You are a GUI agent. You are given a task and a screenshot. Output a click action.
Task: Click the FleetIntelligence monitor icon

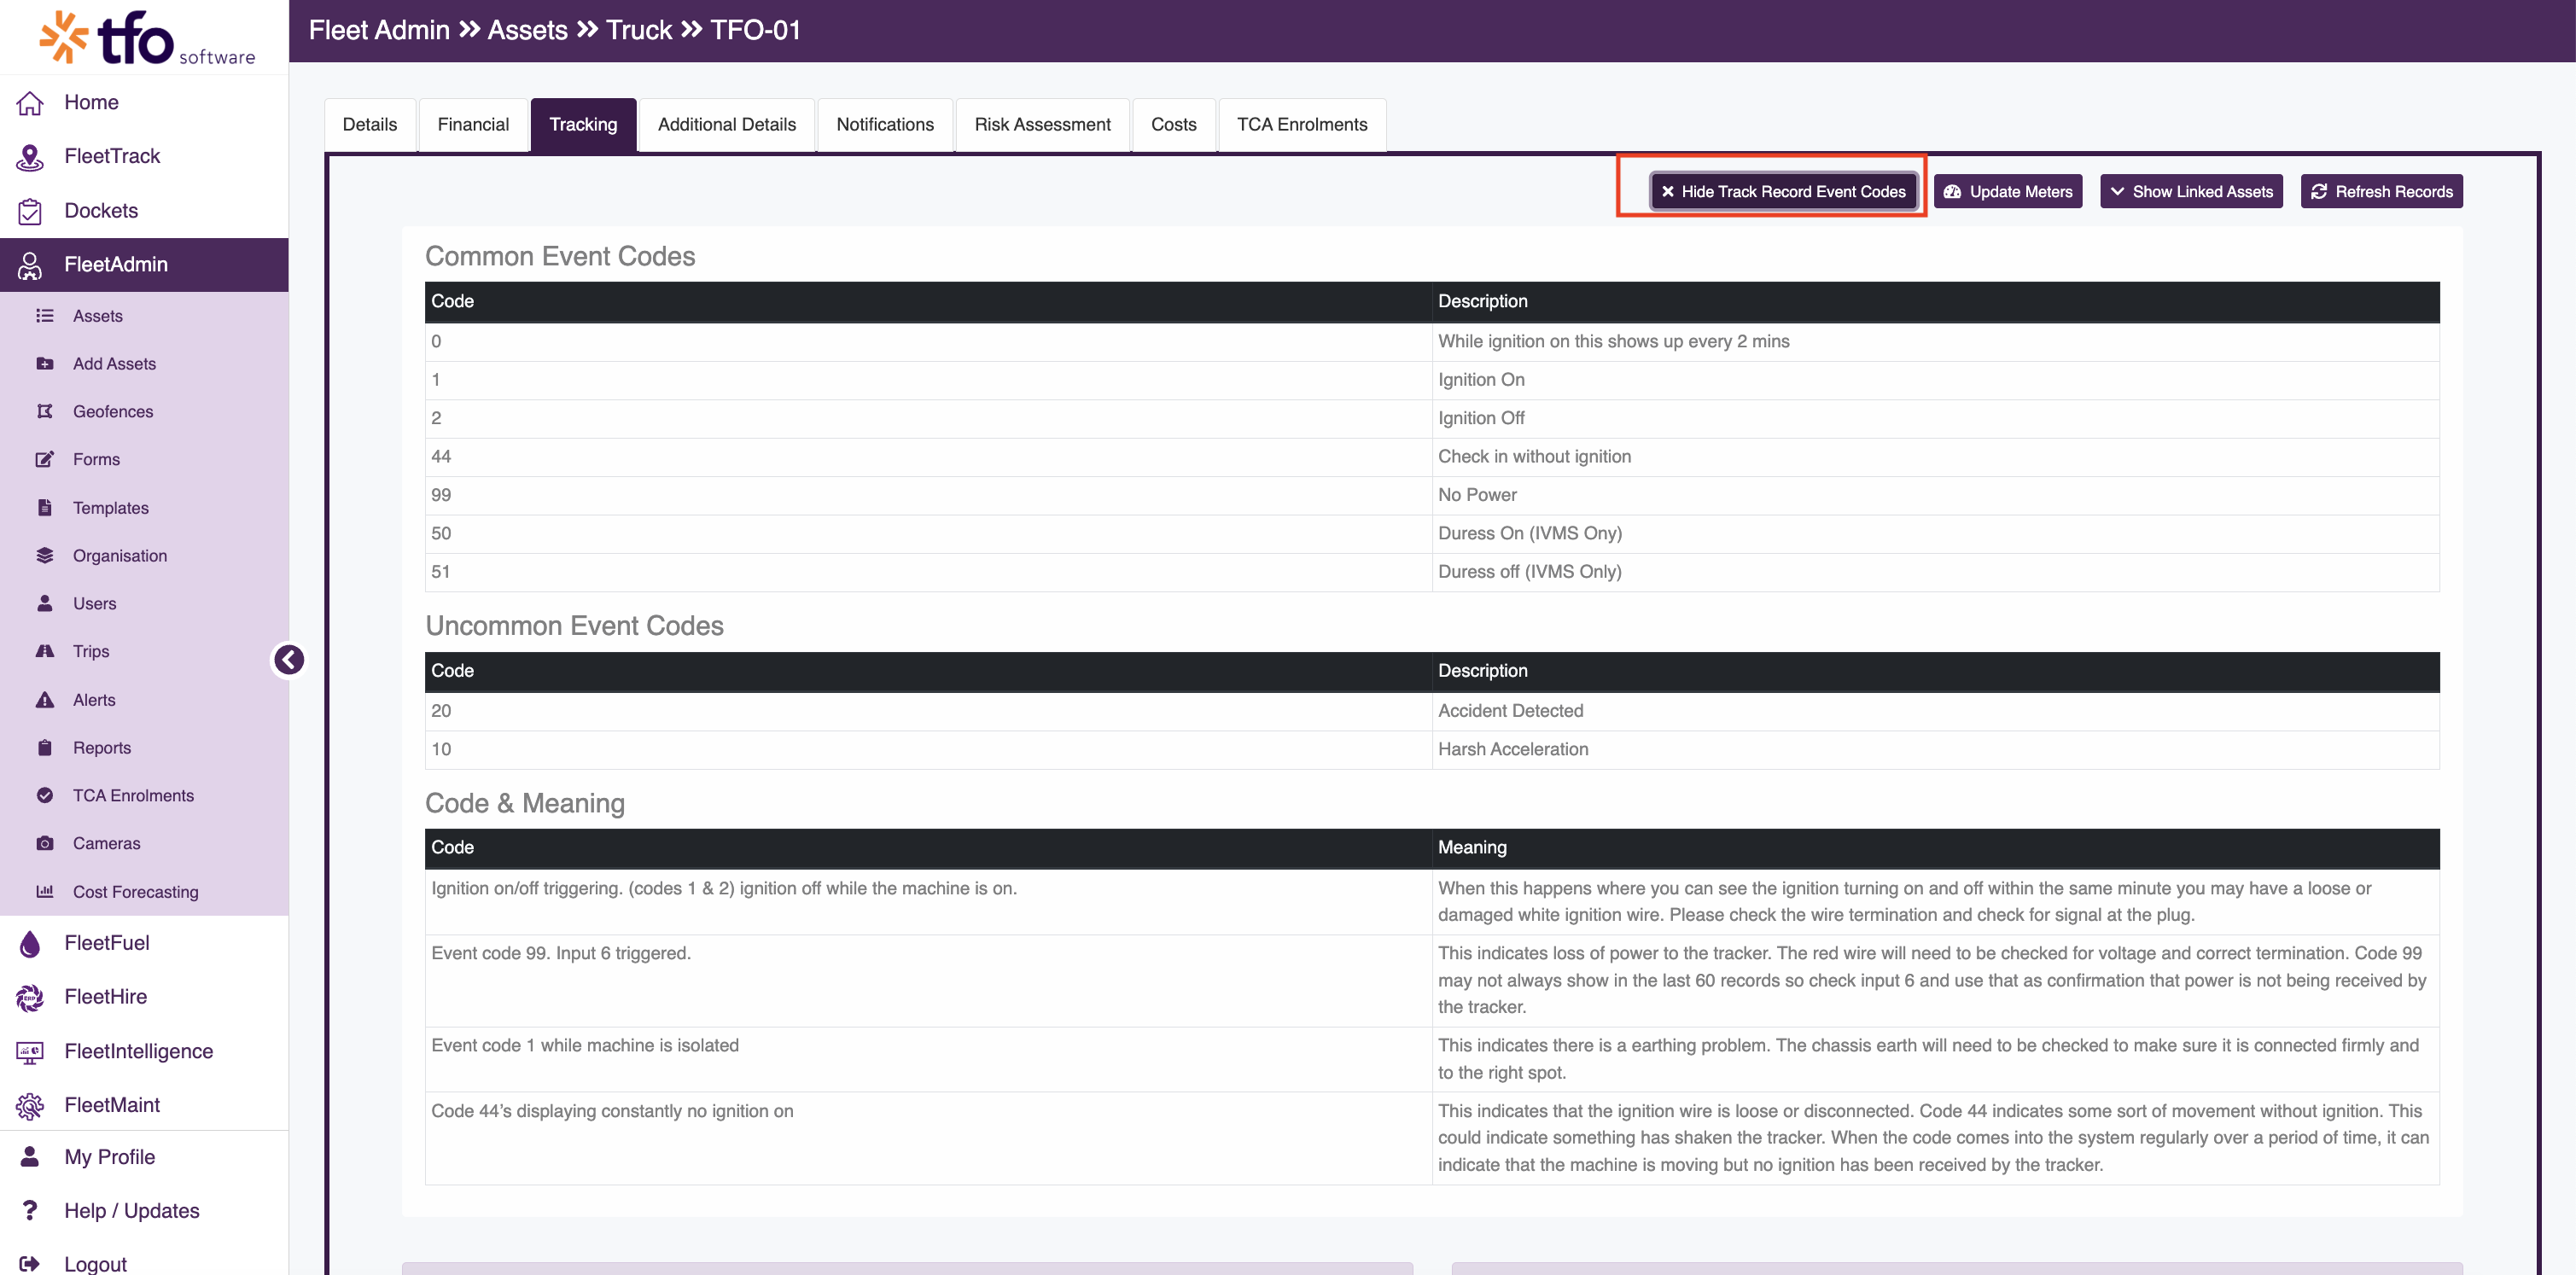[x=30, y=1051]
